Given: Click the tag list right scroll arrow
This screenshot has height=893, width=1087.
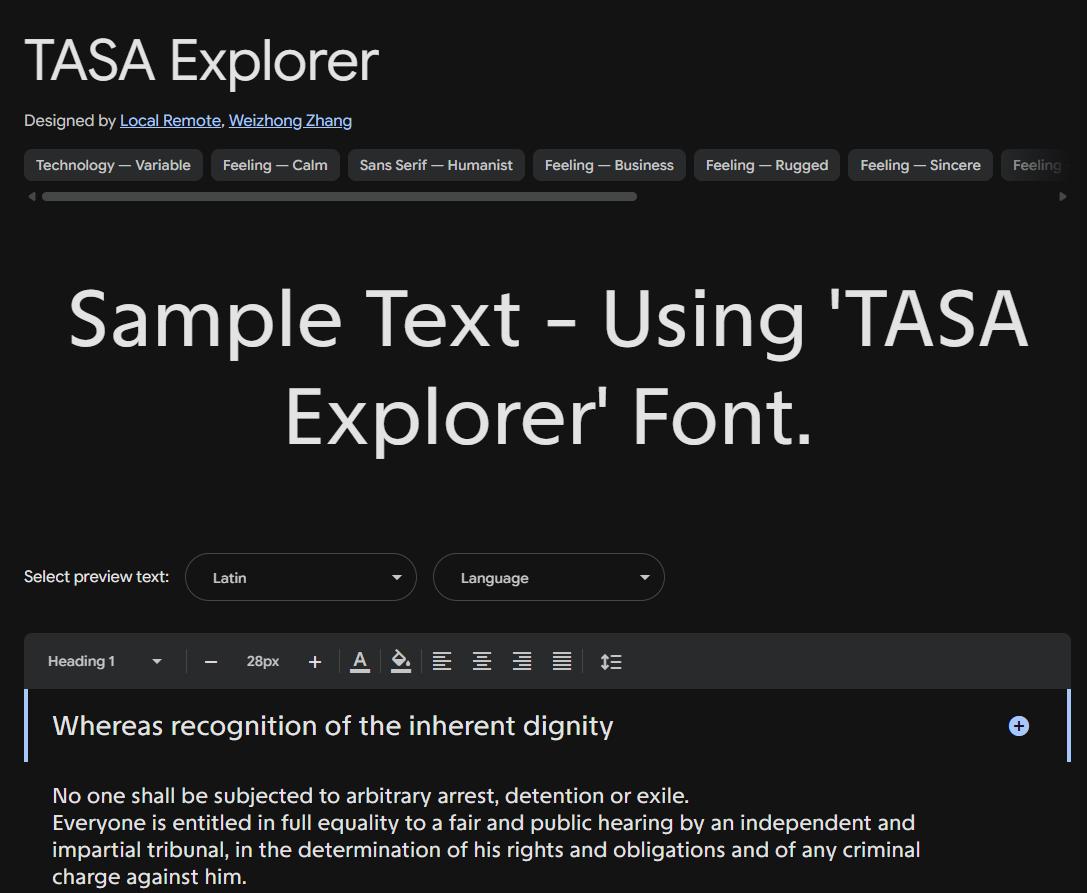Looking at the screenshot, I should pos(1063,196).
